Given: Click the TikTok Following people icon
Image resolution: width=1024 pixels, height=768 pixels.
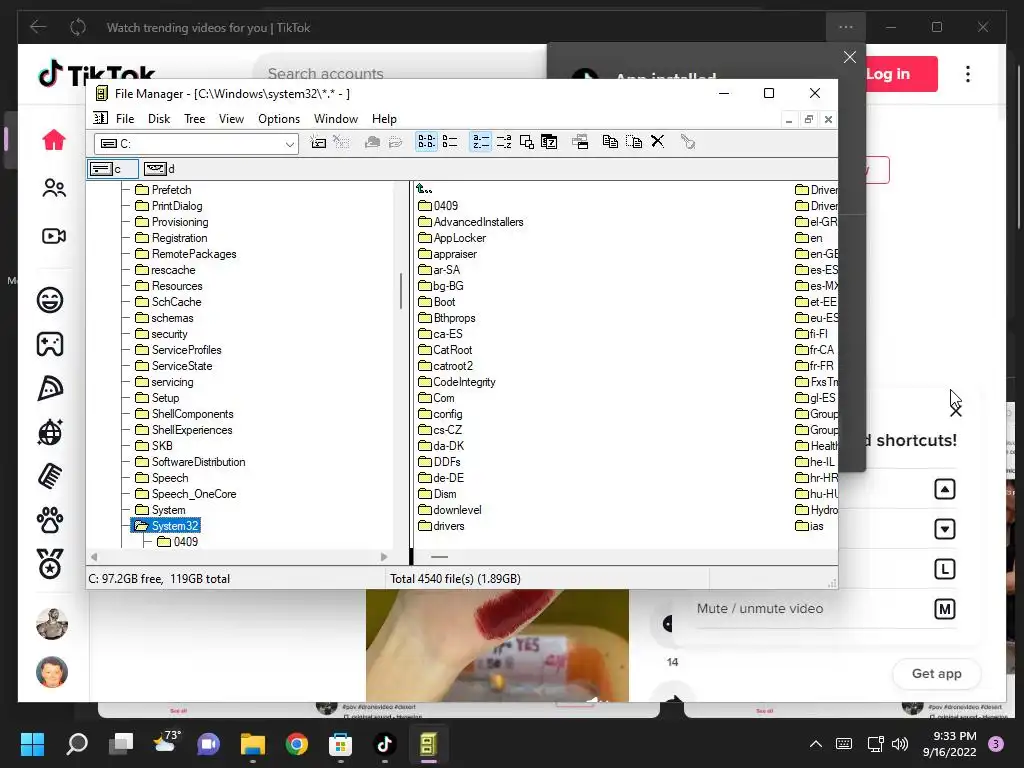Looking at the screenshot, I should coord(54,189).
